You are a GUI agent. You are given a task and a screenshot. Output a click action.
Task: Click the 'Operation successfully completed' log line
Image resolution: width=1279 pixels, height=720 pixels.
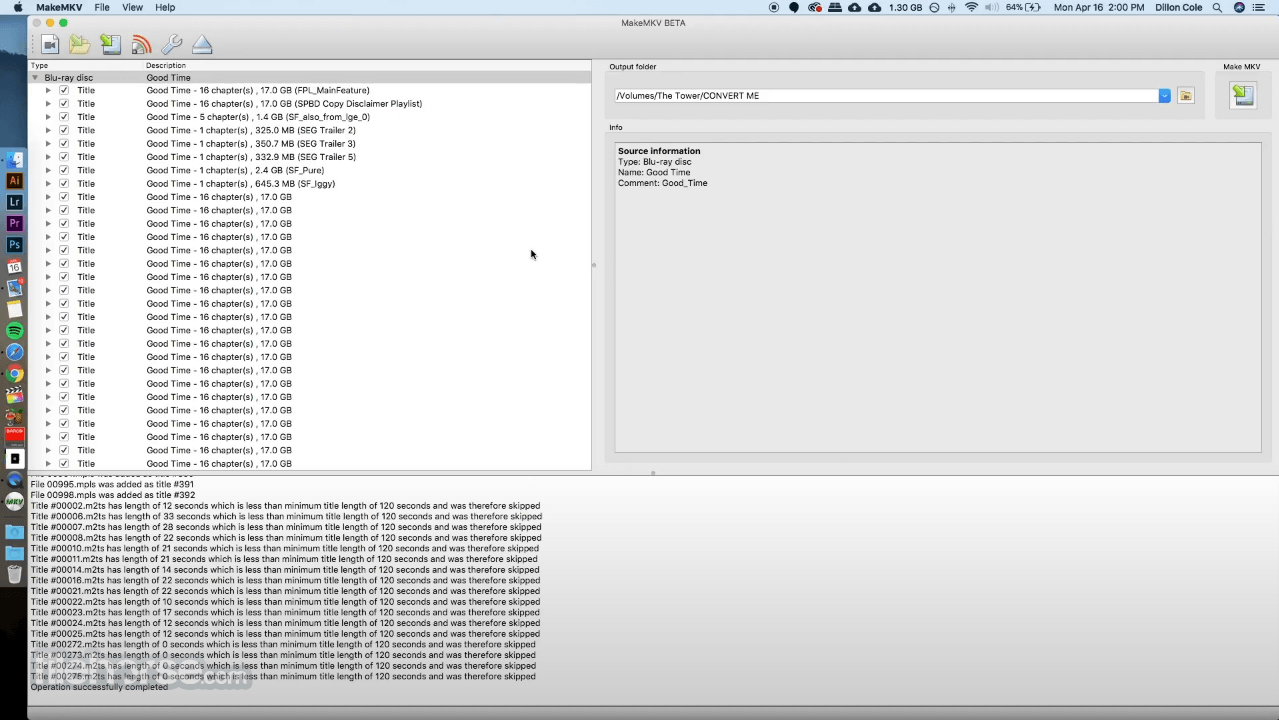[99, 687]
